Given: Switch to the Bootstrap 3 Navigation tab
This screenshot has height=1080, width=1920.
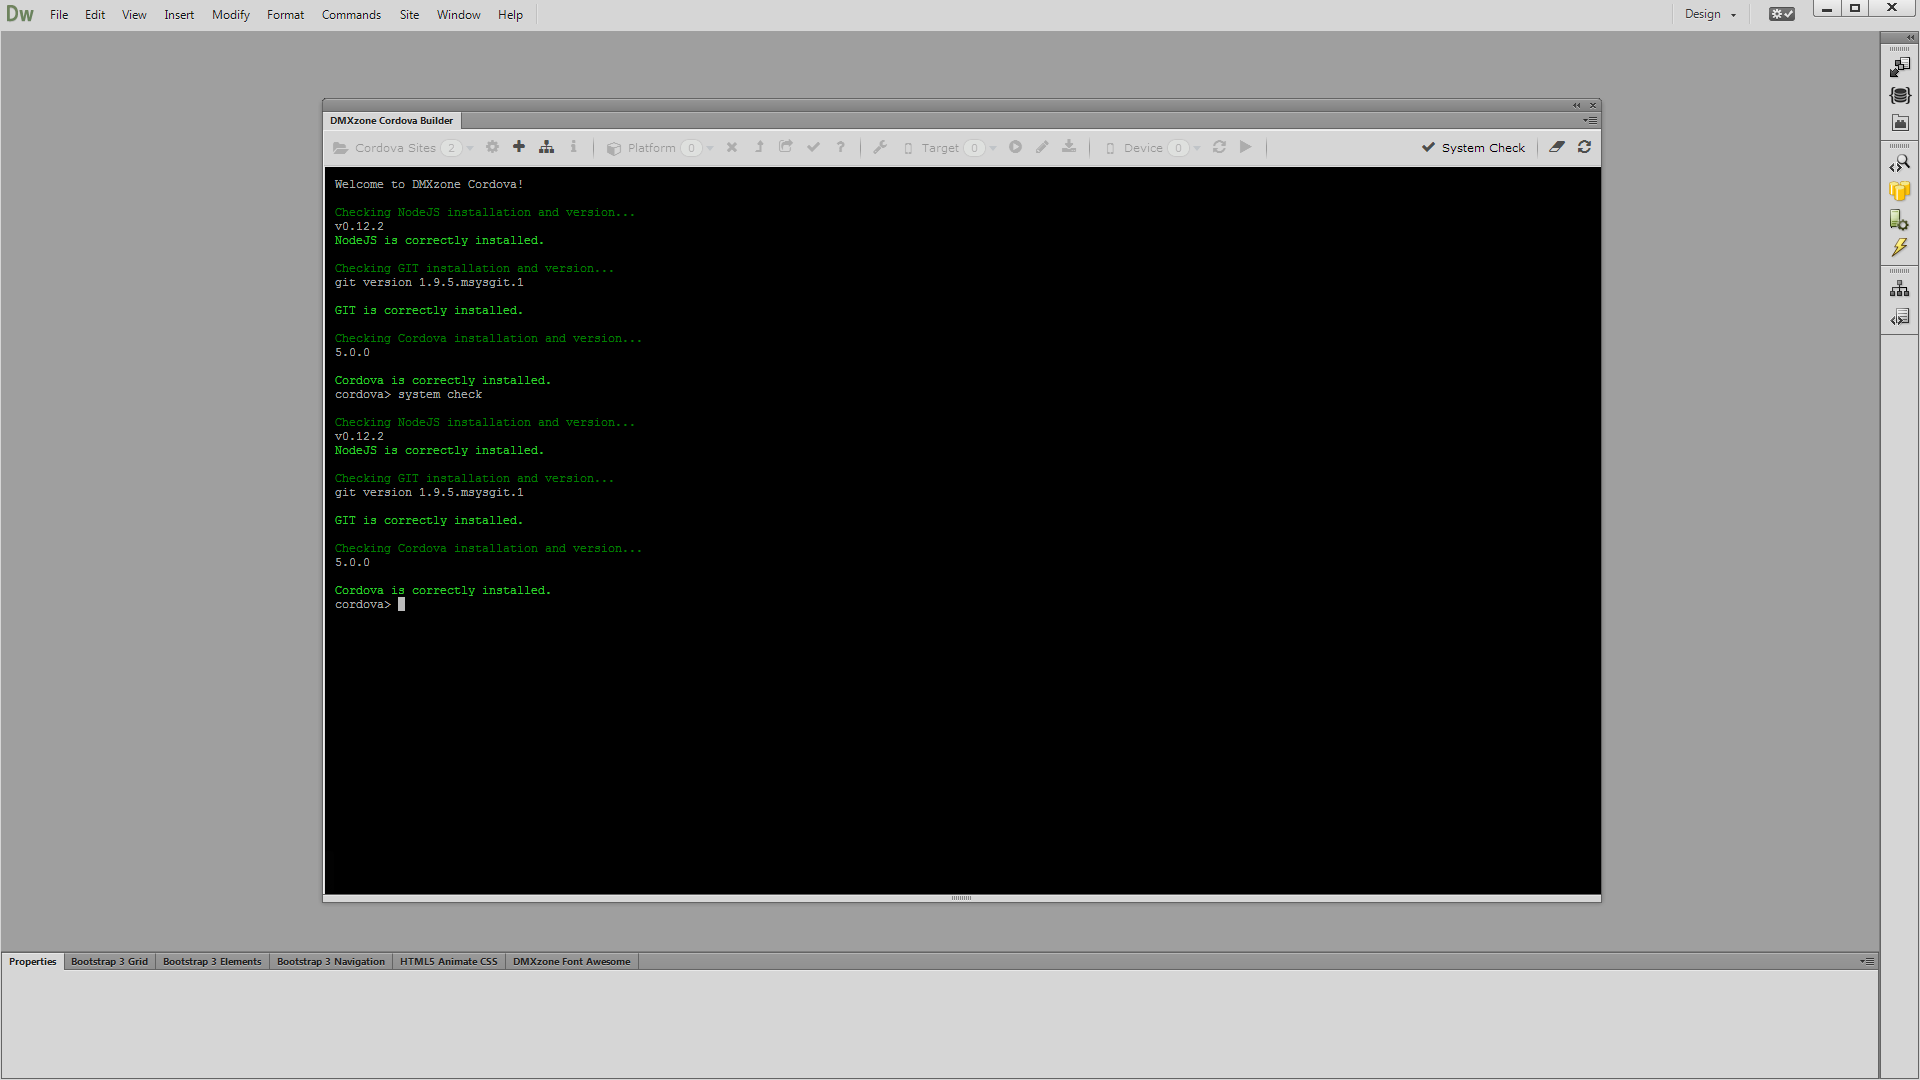Looking at the screenshot, I should [x=331, y=961].
